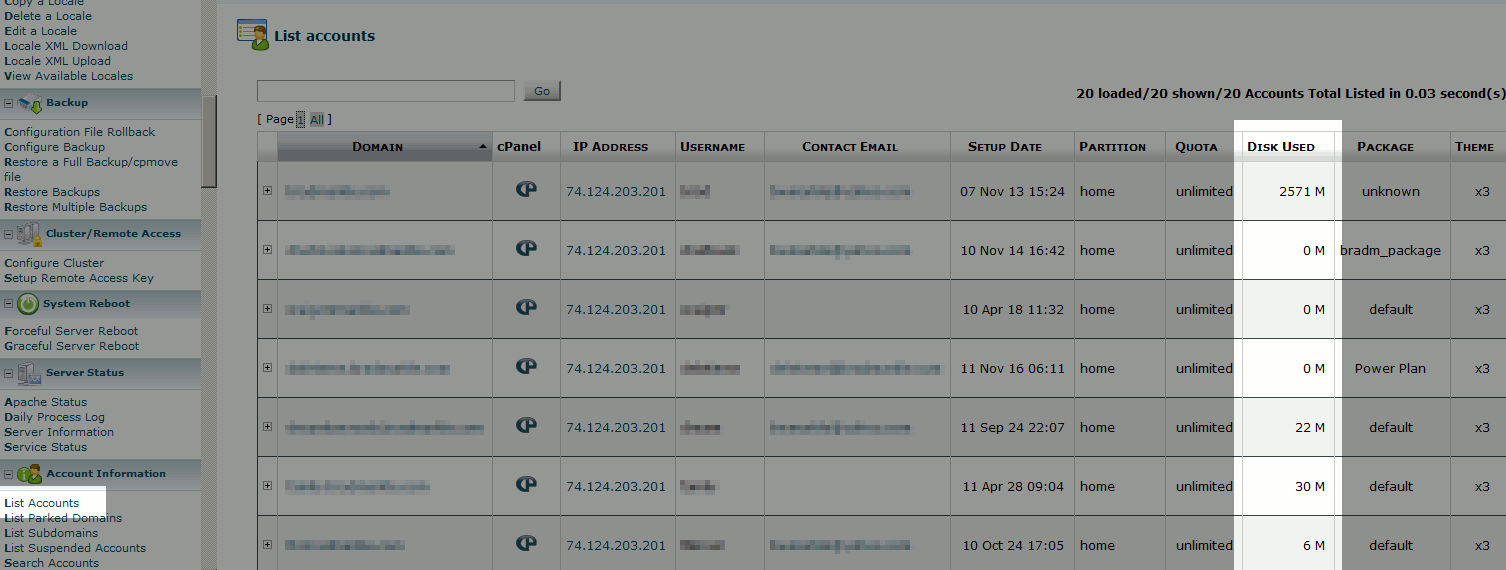Open cPanel icon in 11 Nov 16 row
The height and width of the screenshot is (570, 1506).
526,366
